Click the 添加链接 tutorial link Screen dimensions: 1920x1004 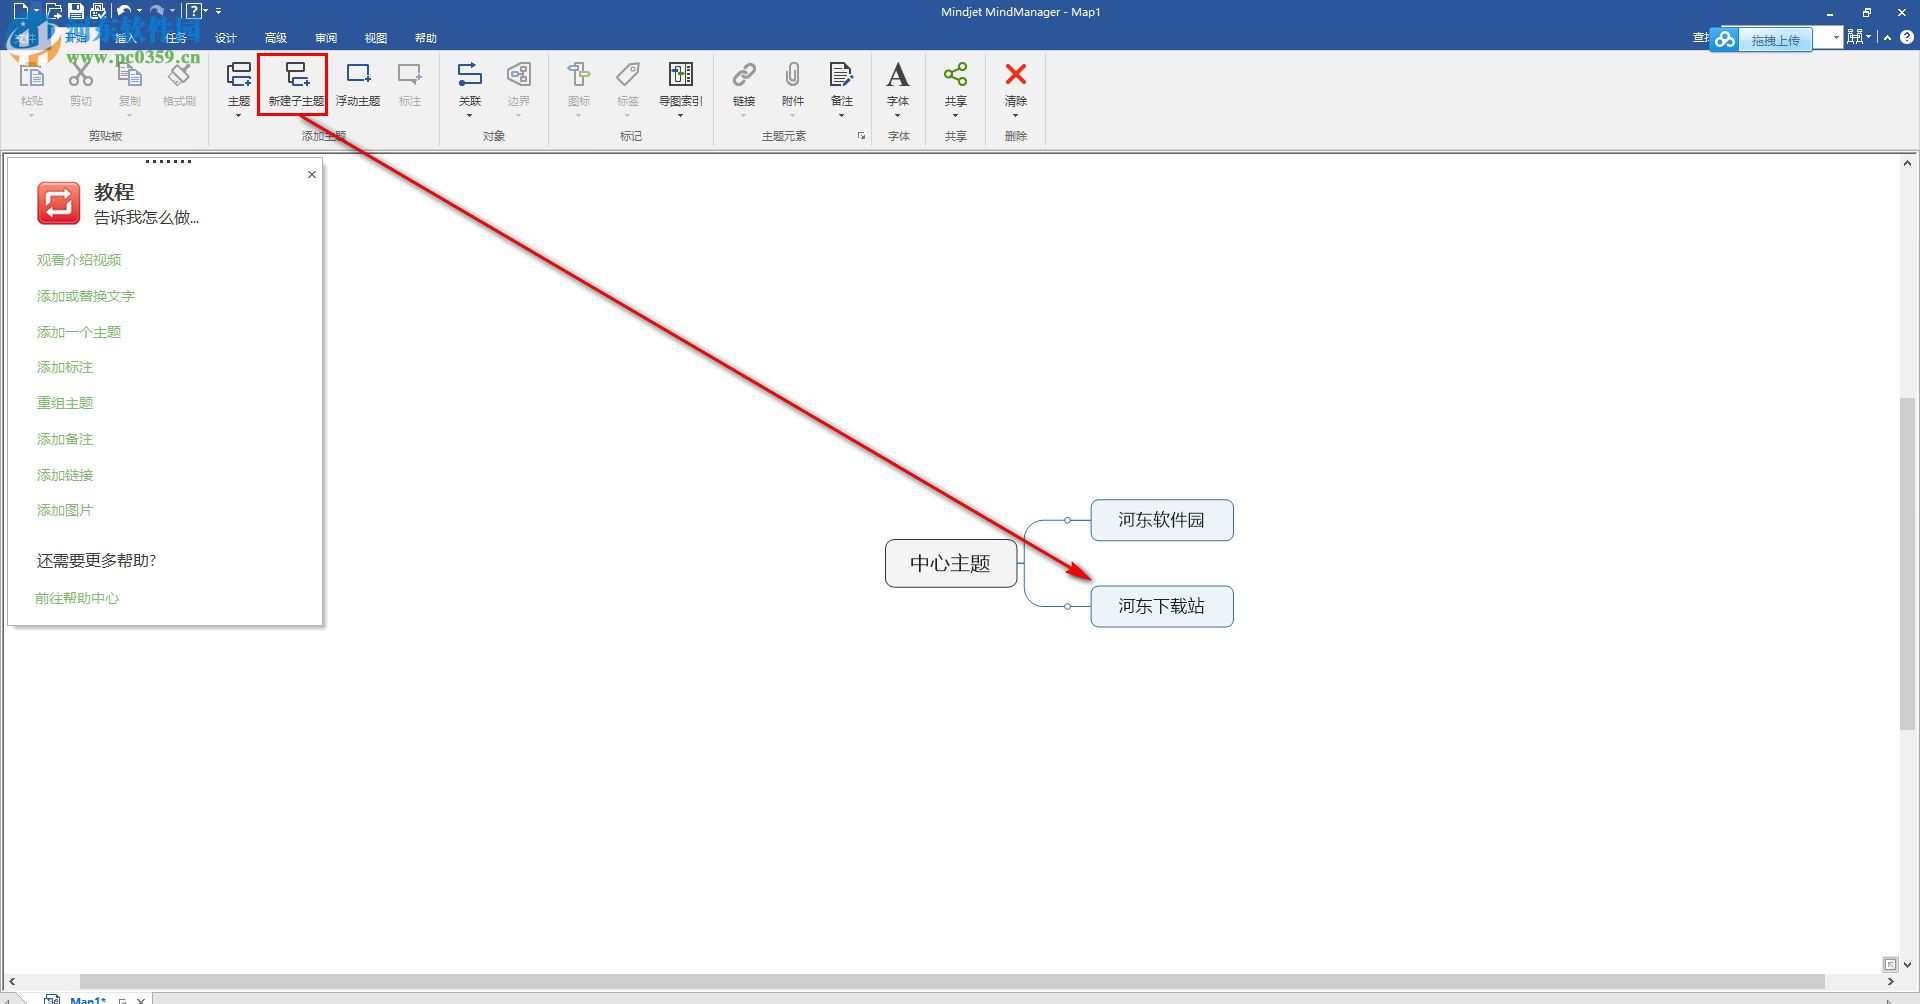coord(65,475)
